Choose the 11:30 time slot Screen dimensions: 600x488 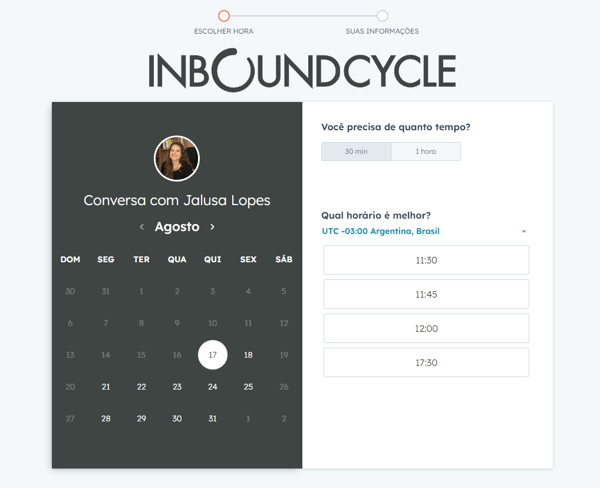point(426,260)
